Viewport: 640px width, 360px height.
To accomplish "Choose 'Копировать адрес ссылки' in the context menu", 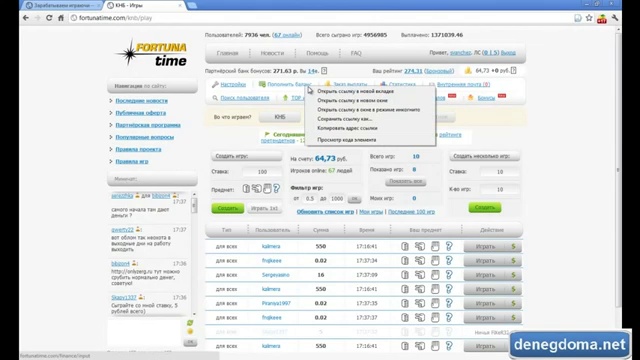I will [347, 128].
